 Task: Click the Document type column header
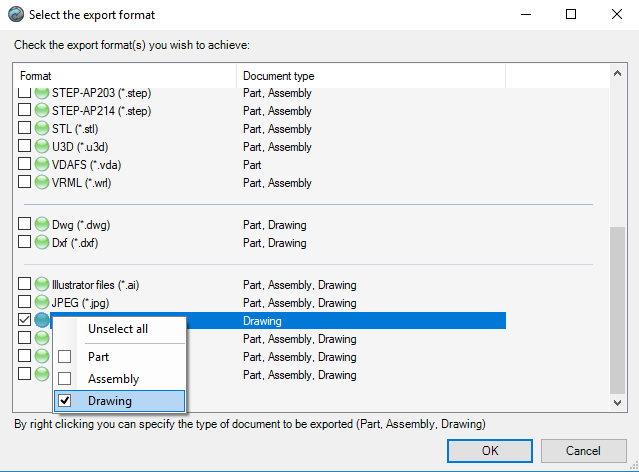pos(370,76)
